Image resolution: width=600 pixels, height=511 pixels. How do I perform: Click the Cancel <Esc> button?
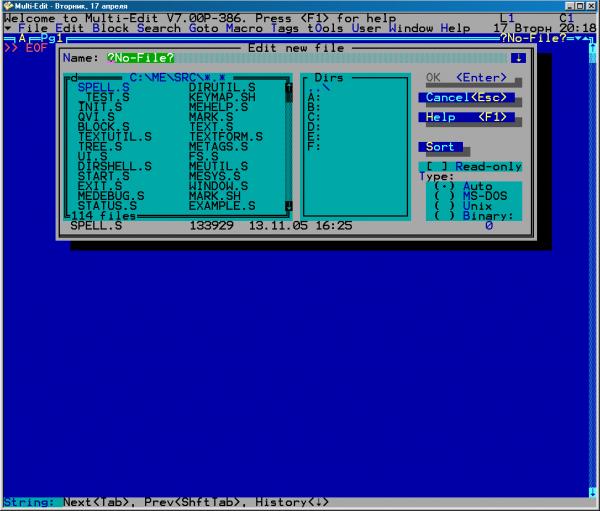point(466,97)
